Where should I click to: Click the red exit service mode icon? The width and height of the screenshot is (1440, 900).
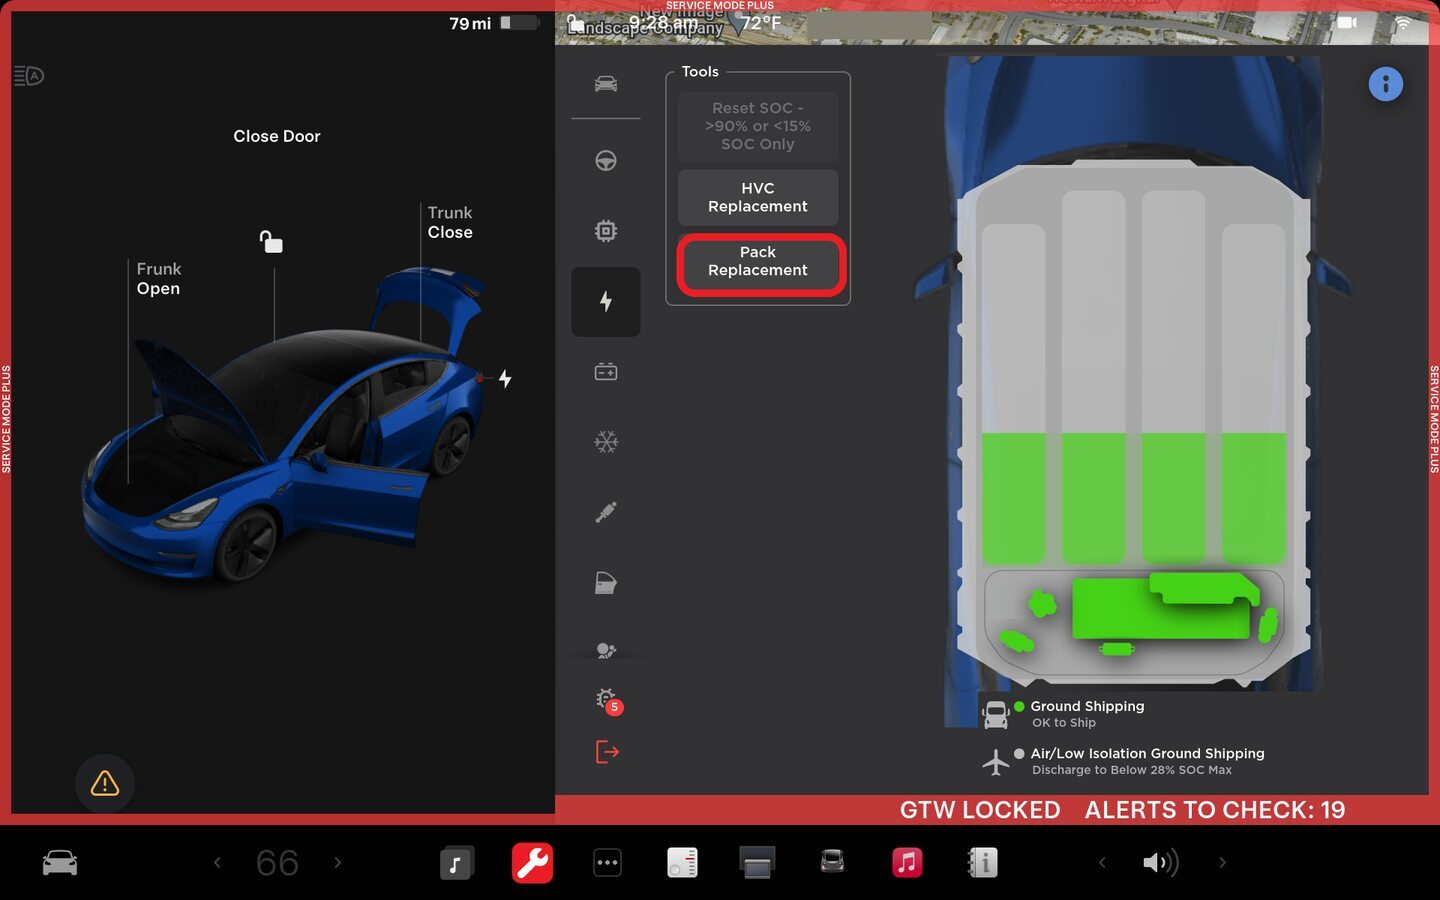607,752
